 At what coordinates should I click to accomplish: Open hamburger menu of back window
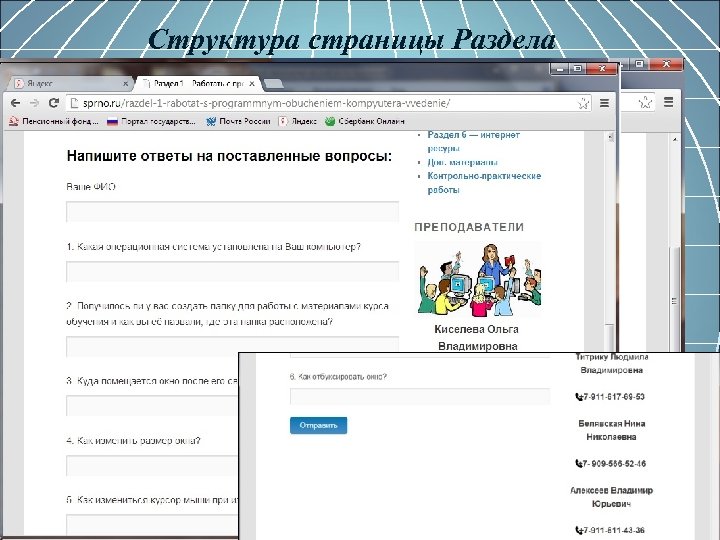click(x=669, y=102)
